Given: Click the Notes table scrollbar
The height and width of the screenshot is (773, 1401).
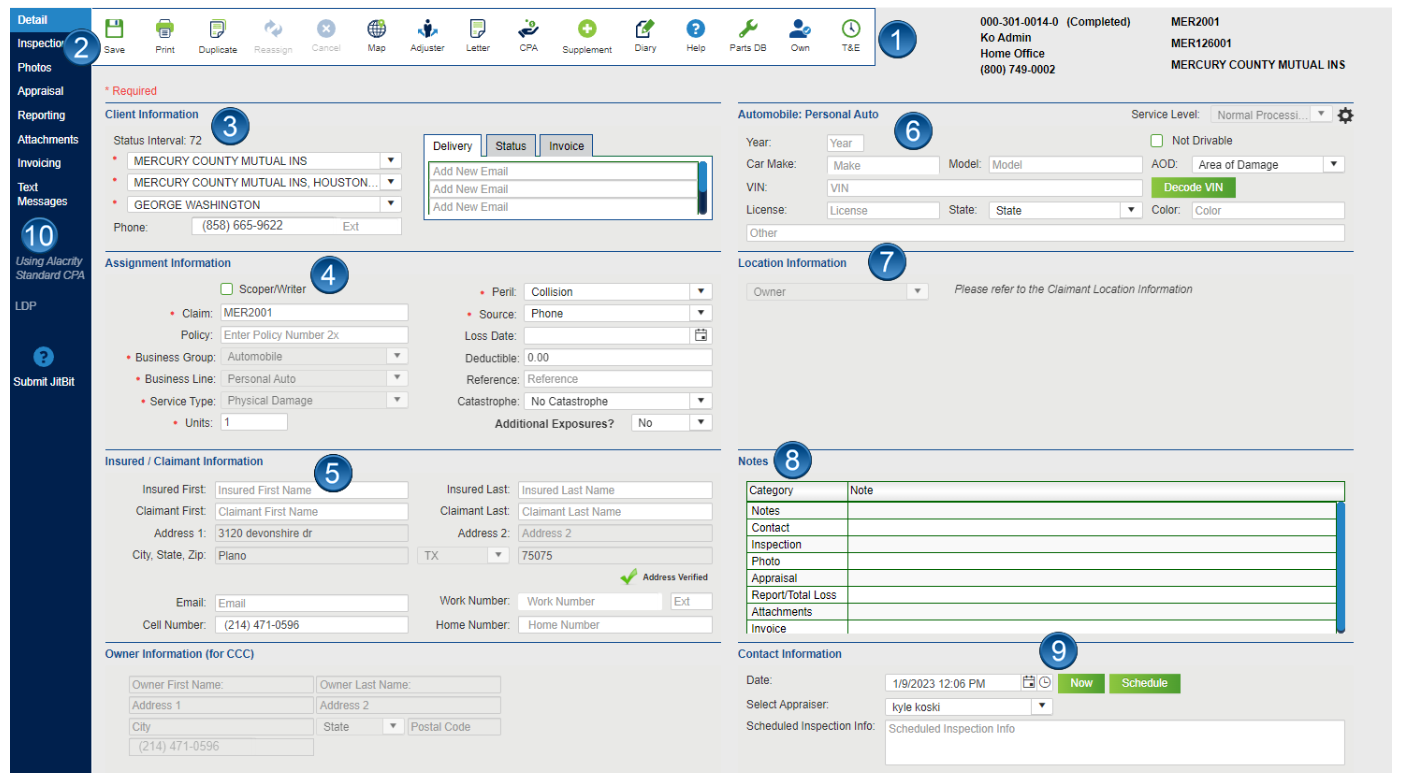Looking at the screenshot, I should (x=1341, y=567).
